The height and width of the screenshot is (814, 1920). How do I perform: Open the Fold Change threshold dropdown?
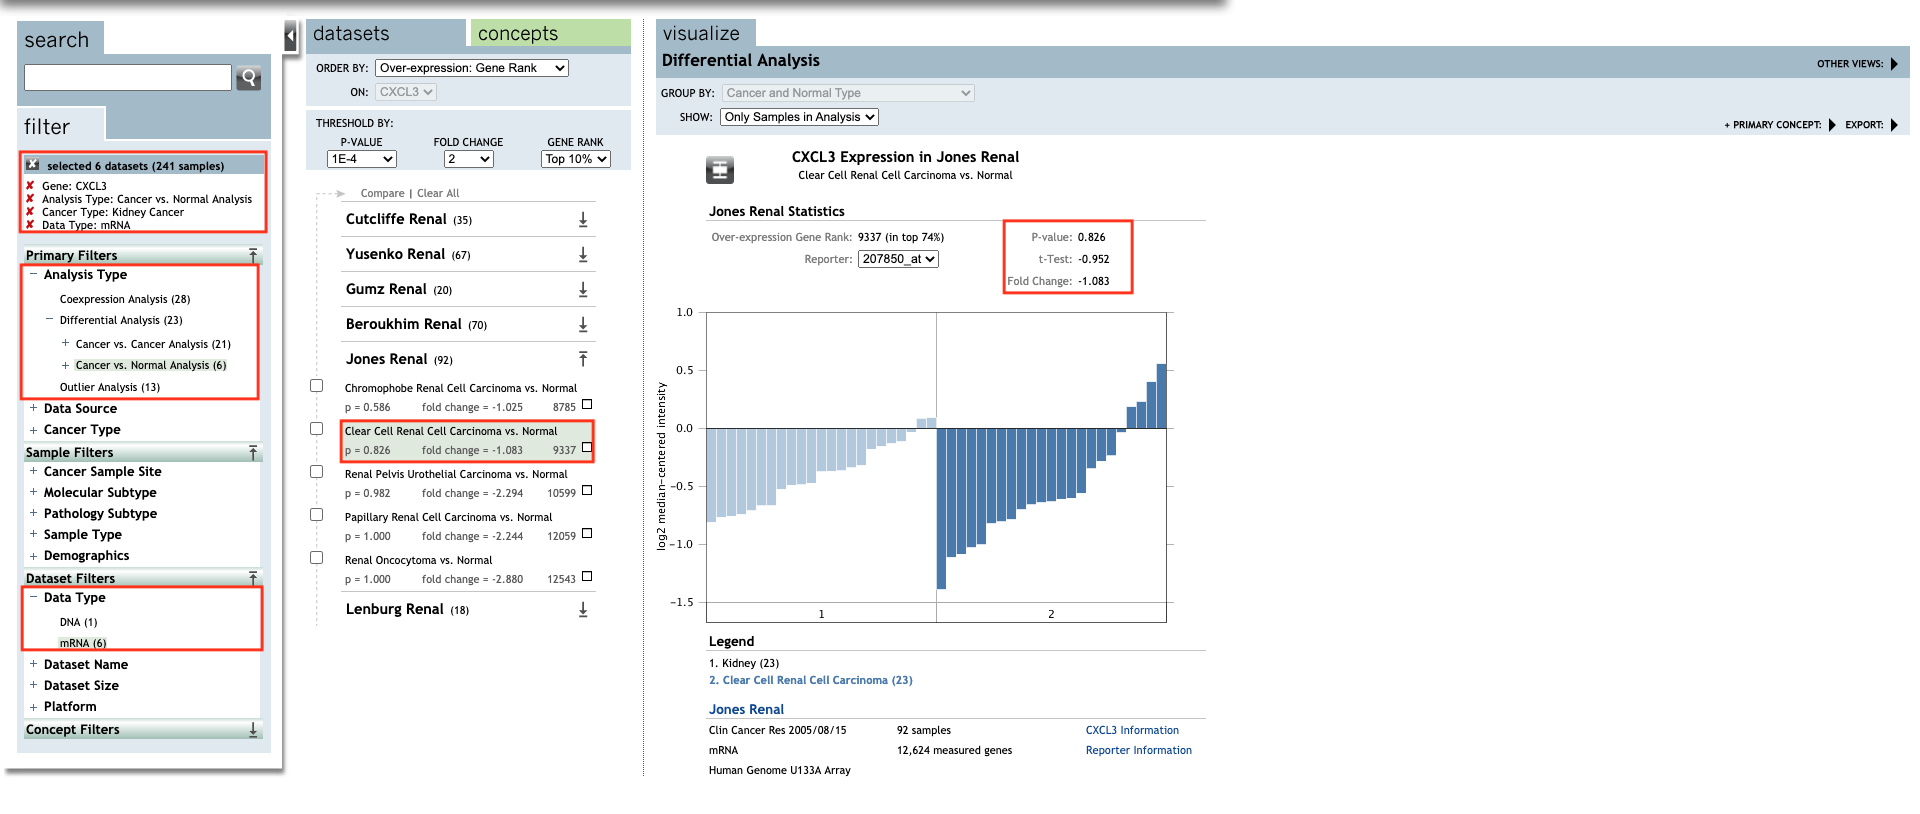coord(468,159)
